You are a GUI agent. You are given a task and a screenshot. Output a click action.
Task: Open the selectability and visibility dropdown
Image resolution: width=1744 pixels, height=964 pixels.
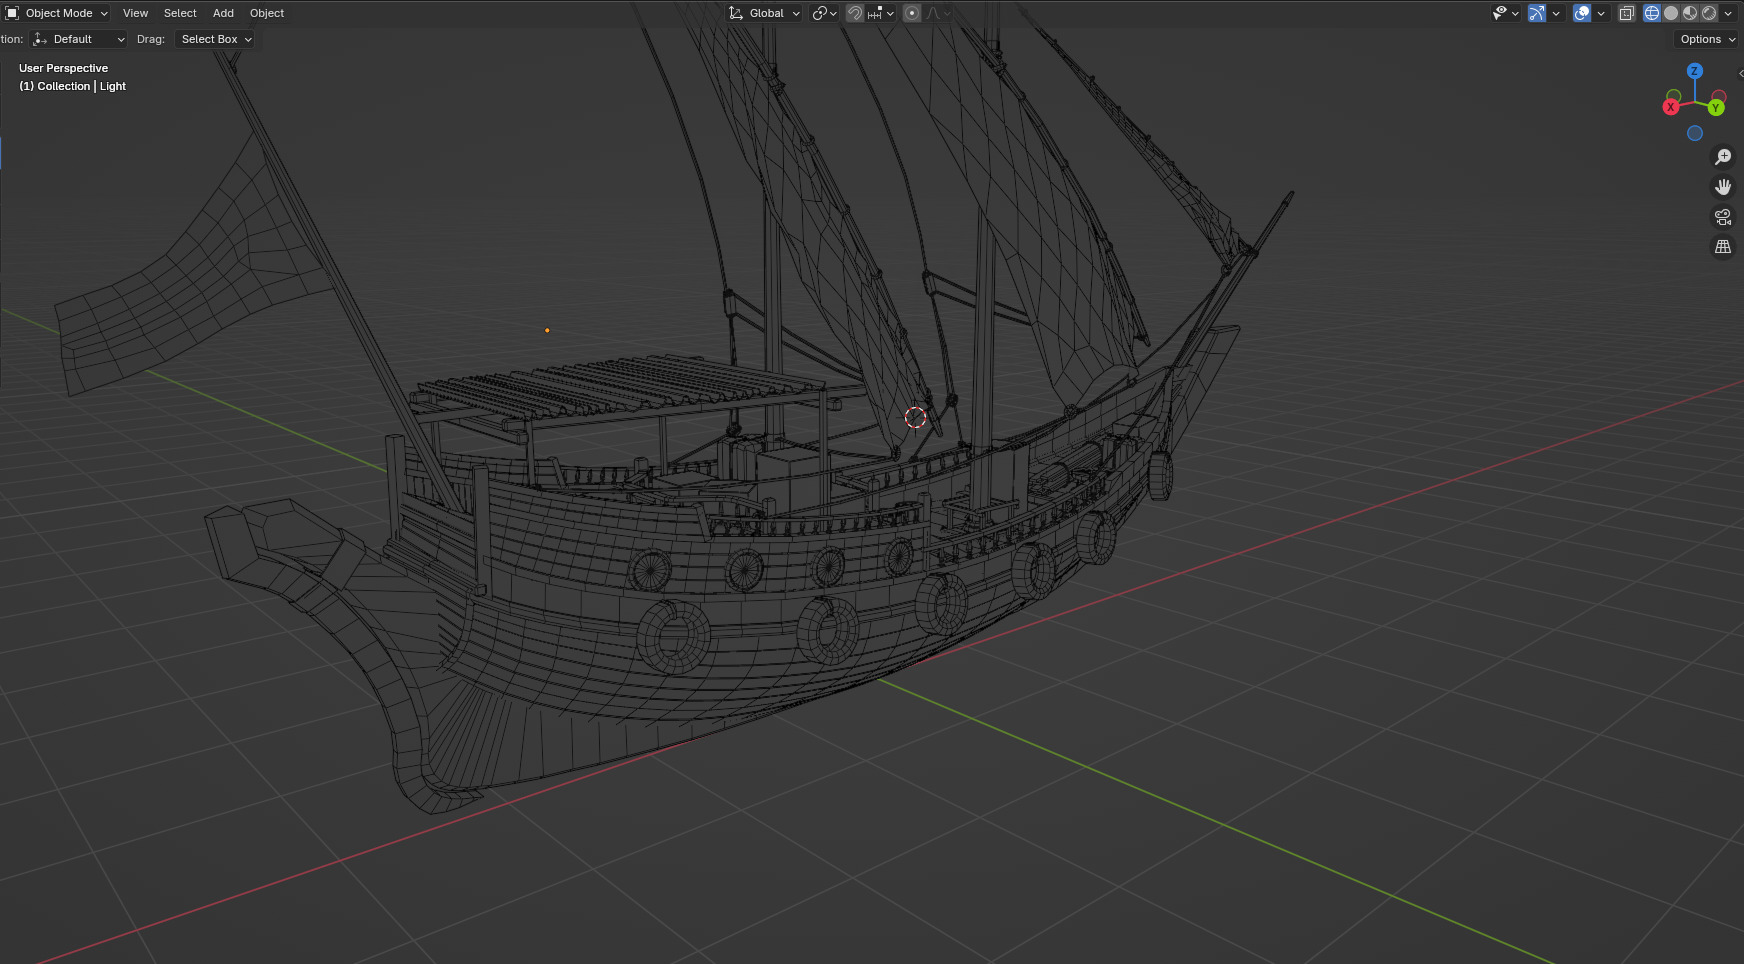[1505, 13]
